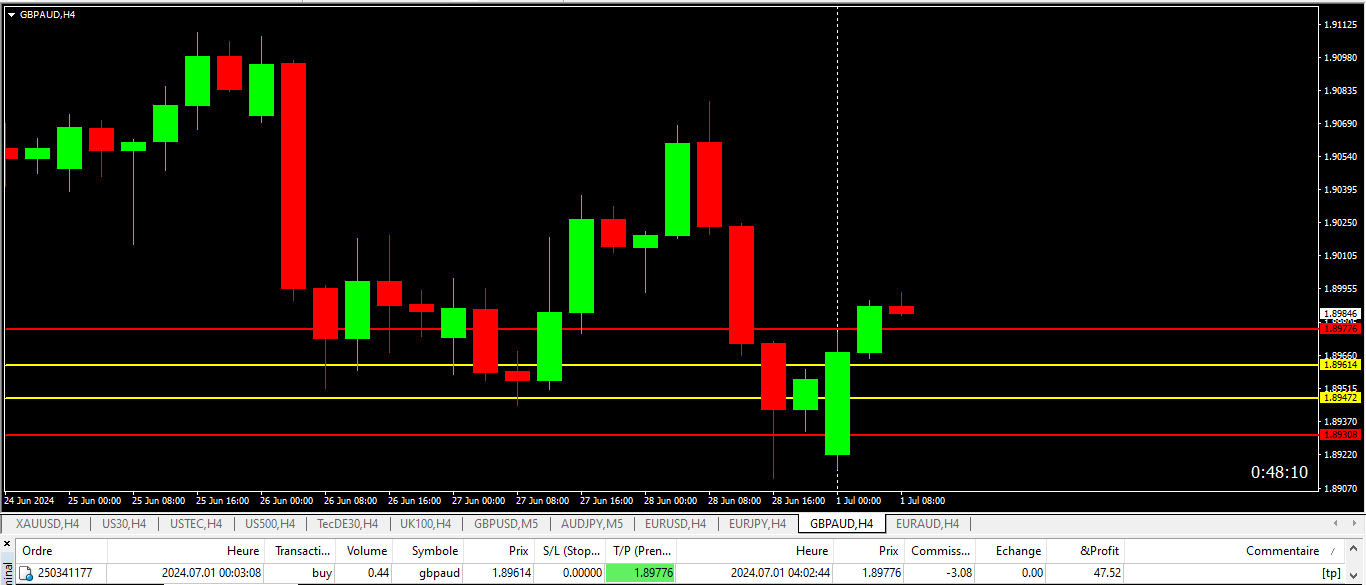Open the GBPUSD,M5 chart tab

(x=506, y=524)
